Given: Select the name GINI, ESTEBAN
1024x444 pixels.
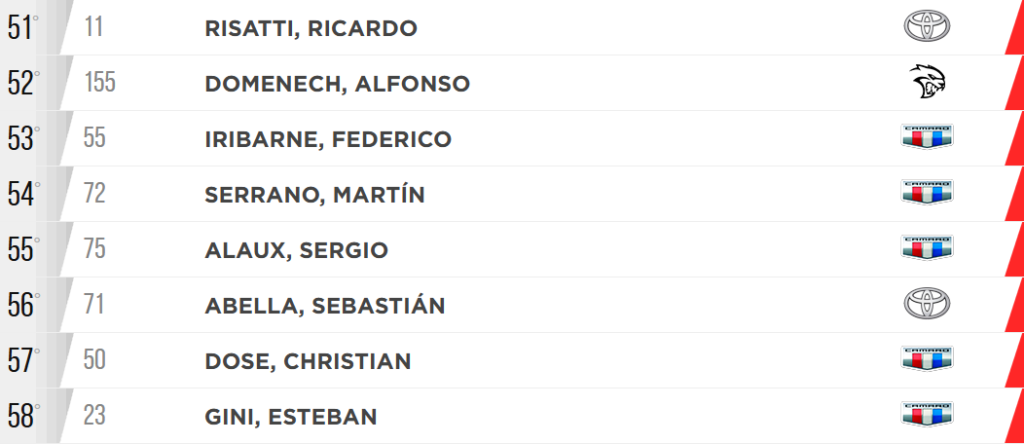Looking at the screenshot, I should click(291, 417).
